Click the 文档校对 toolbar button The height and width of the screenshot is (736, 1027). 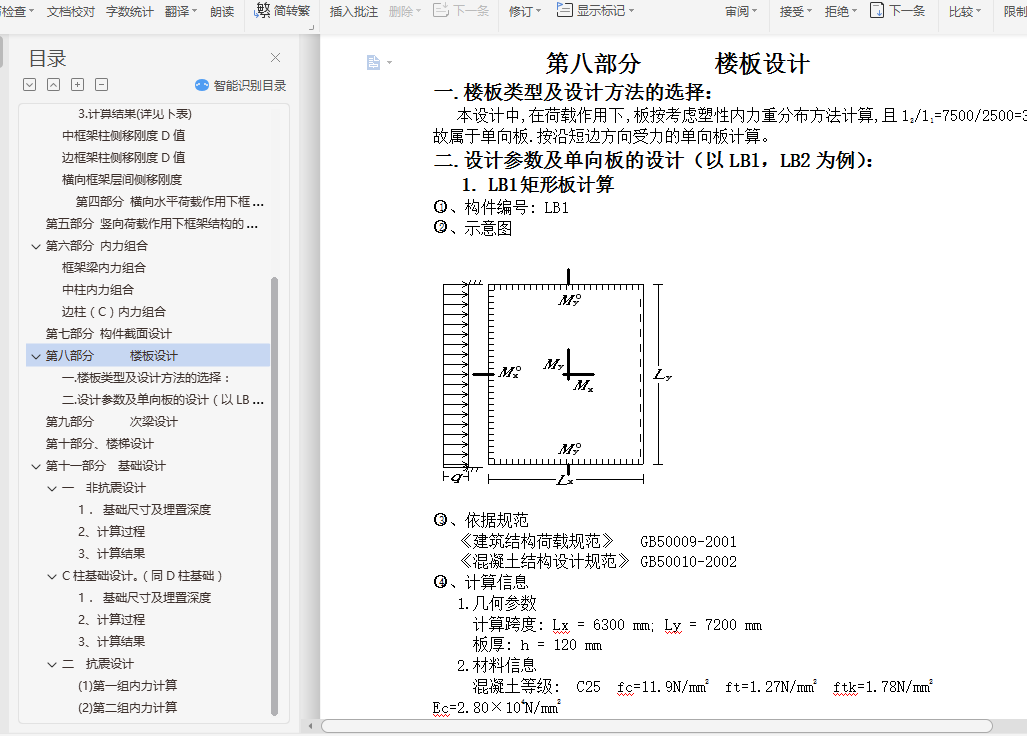[71, 12]
